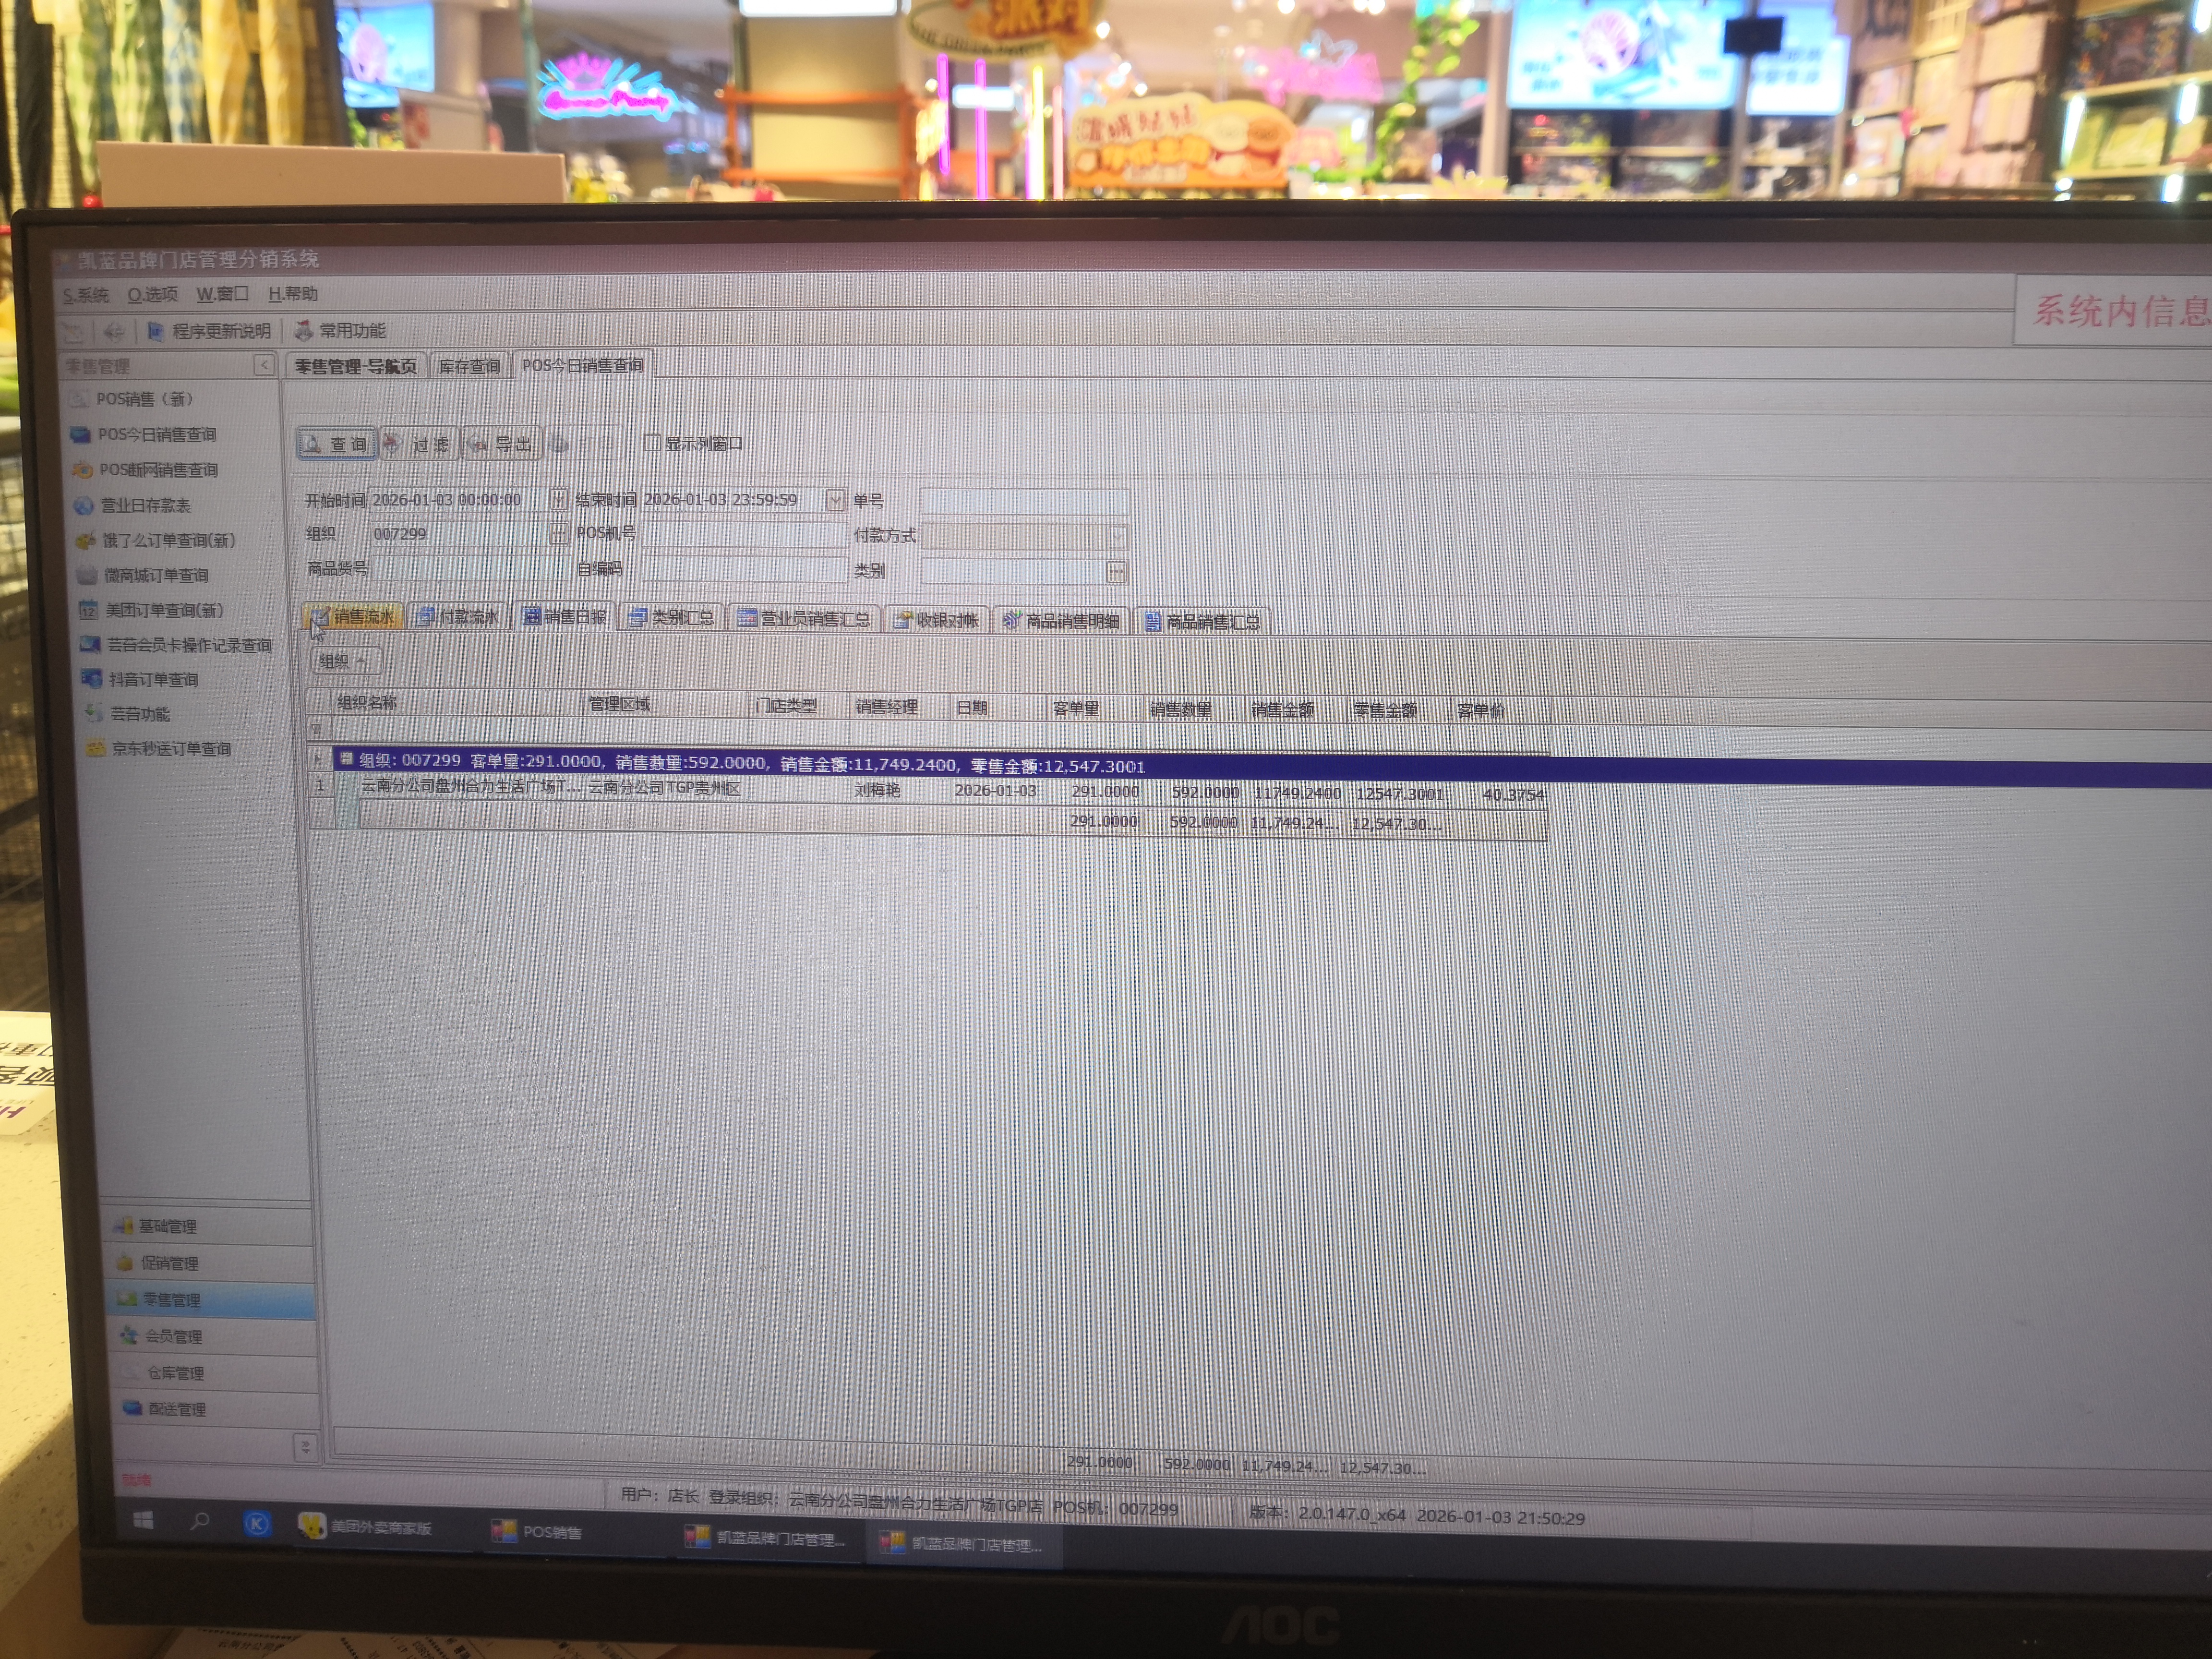Image resolution: width=2212 pixels, height=1659 pixels.
Task: Click the 组织 browse ellipsis button
Action: 558,534
